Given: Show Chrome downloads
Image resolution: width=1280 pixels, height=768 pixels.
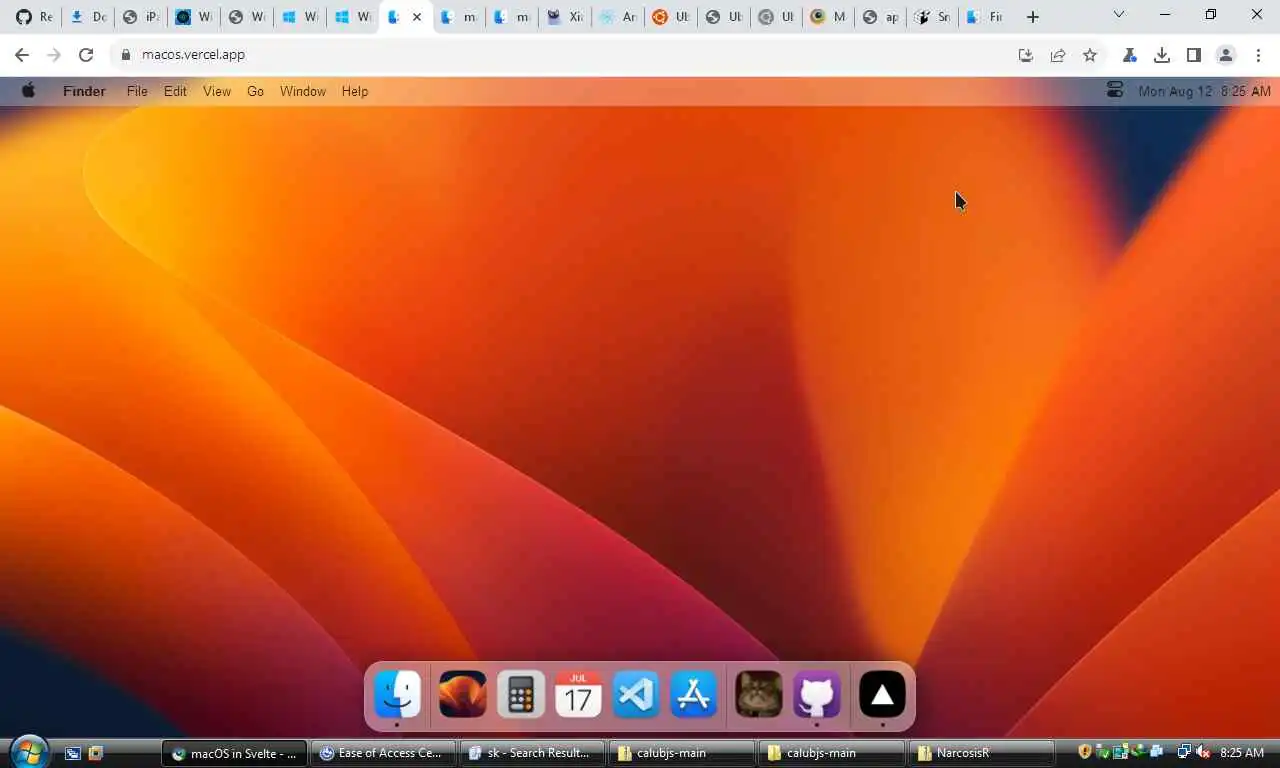Looking at the screenshot, I should click(1162, 55).
